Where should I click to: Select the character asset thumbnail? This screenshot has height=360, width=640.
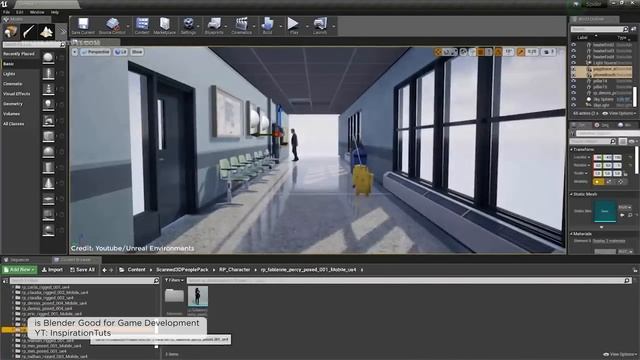(x=198, y=296)
